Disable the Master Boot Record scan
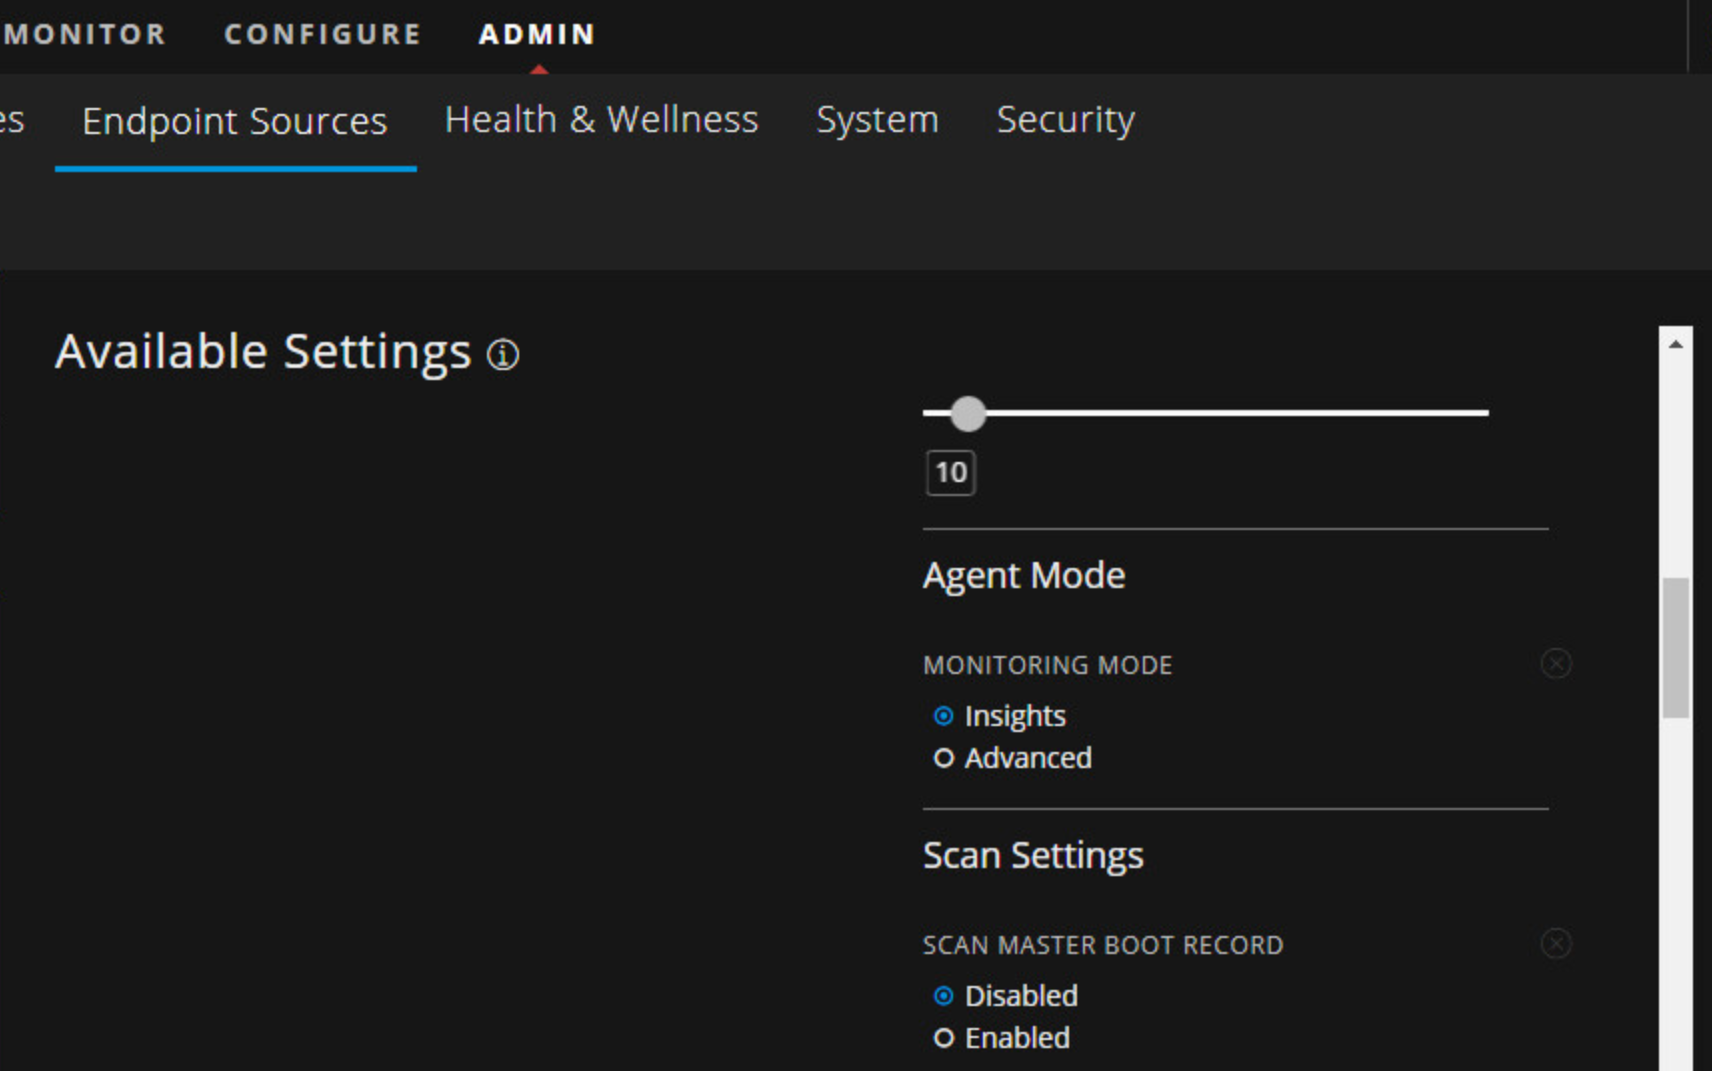1712x1071 pixels. tap(944, 995)
